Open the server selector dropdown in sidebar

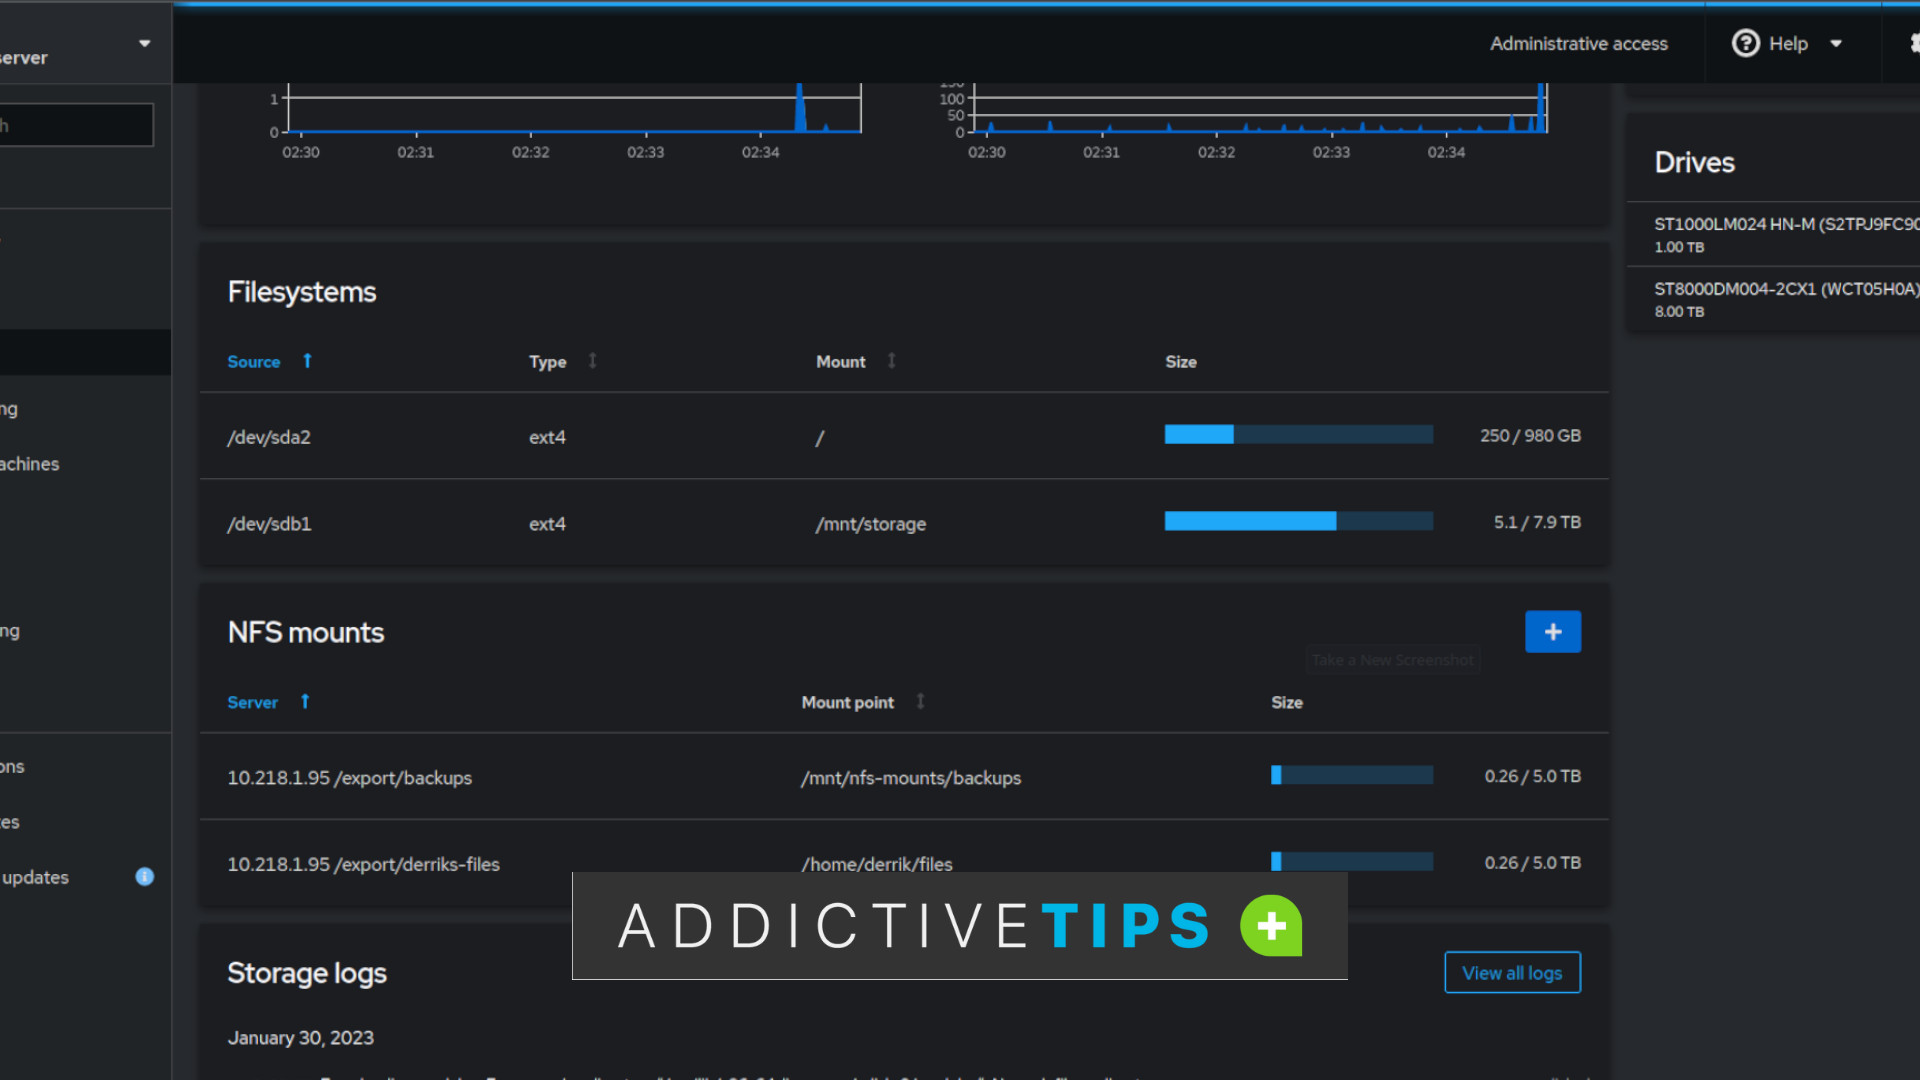(x=143, y=43)
